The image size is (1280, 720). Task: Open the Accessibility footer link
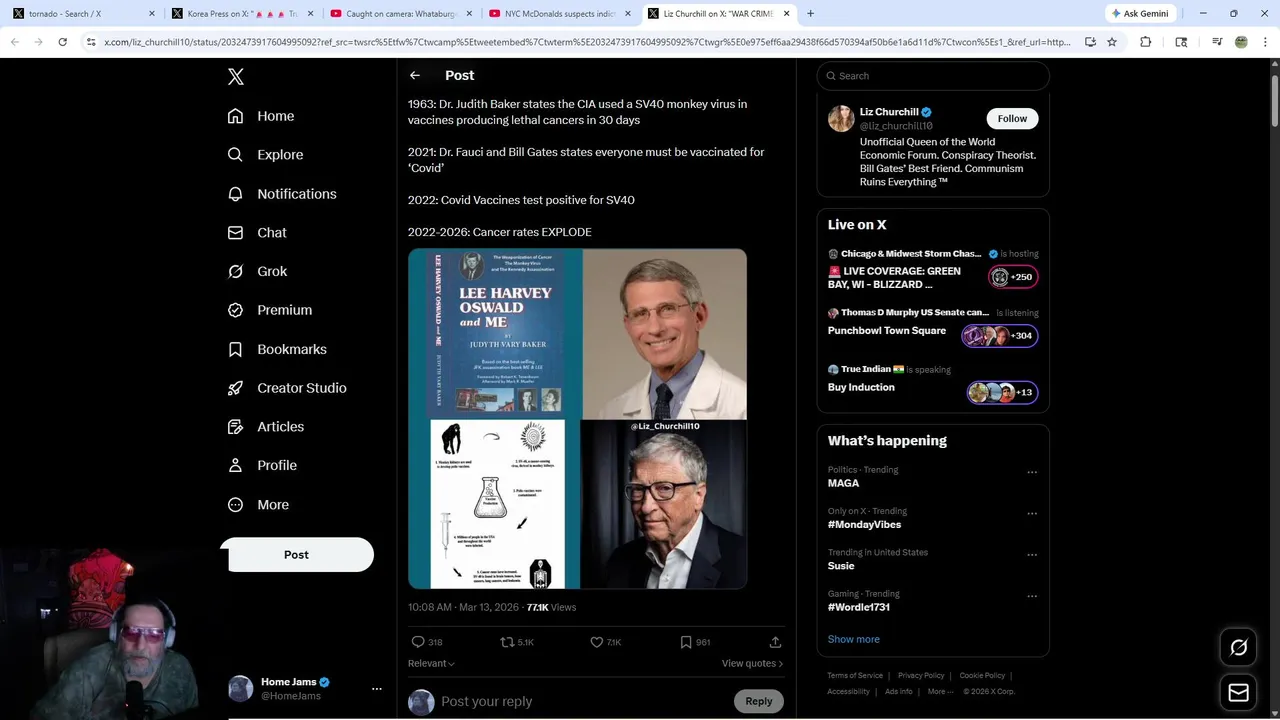[848, 691]
